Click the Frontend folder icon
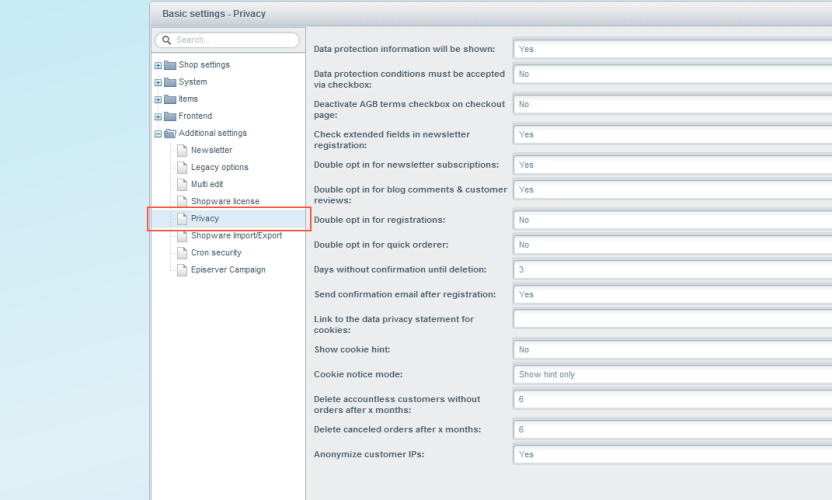The width and height of the screenshot is (832, 500). coord(170,116)
